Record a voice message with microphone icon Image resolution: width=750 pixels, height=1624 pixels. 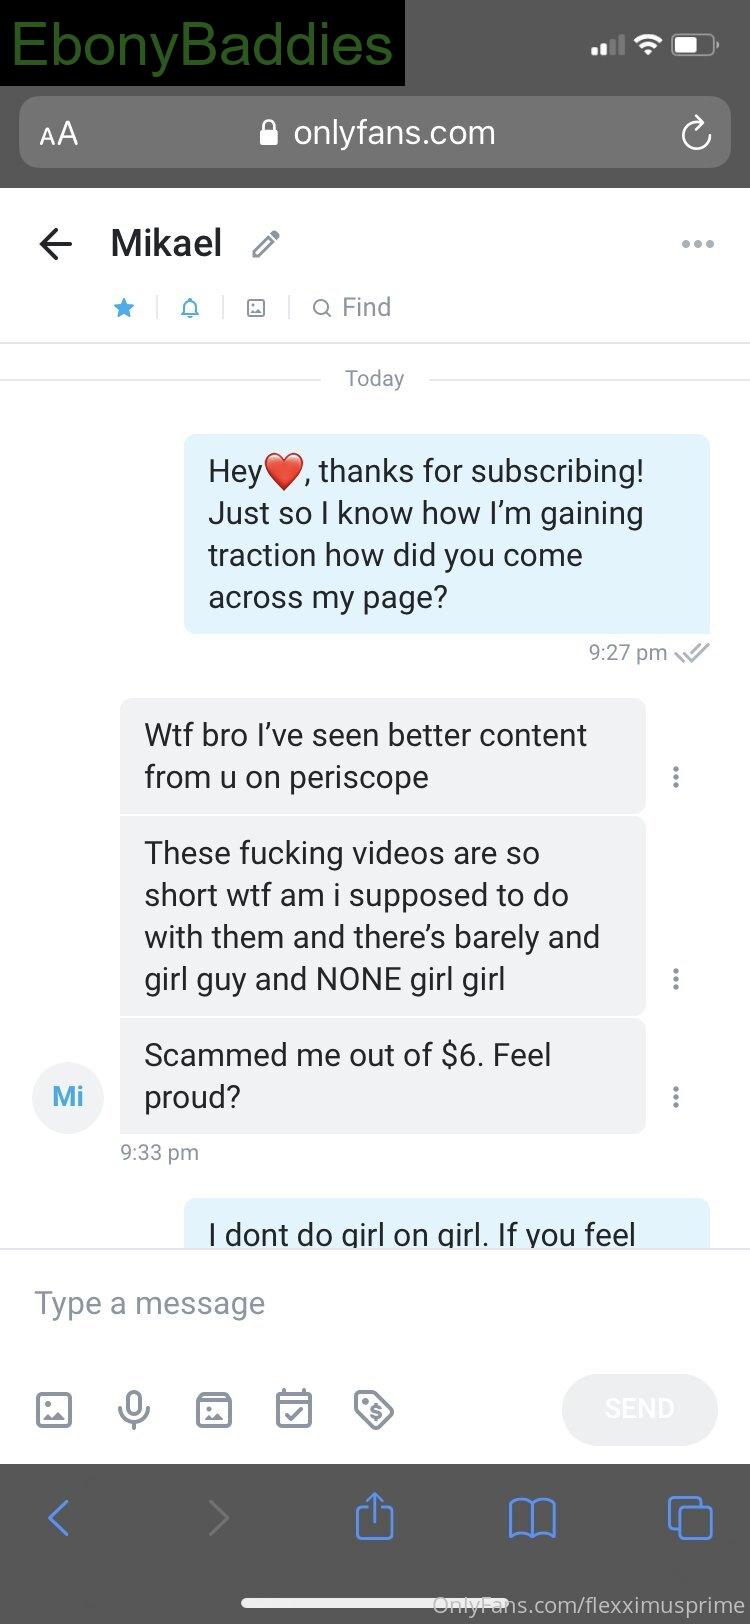coord(134,1409)
